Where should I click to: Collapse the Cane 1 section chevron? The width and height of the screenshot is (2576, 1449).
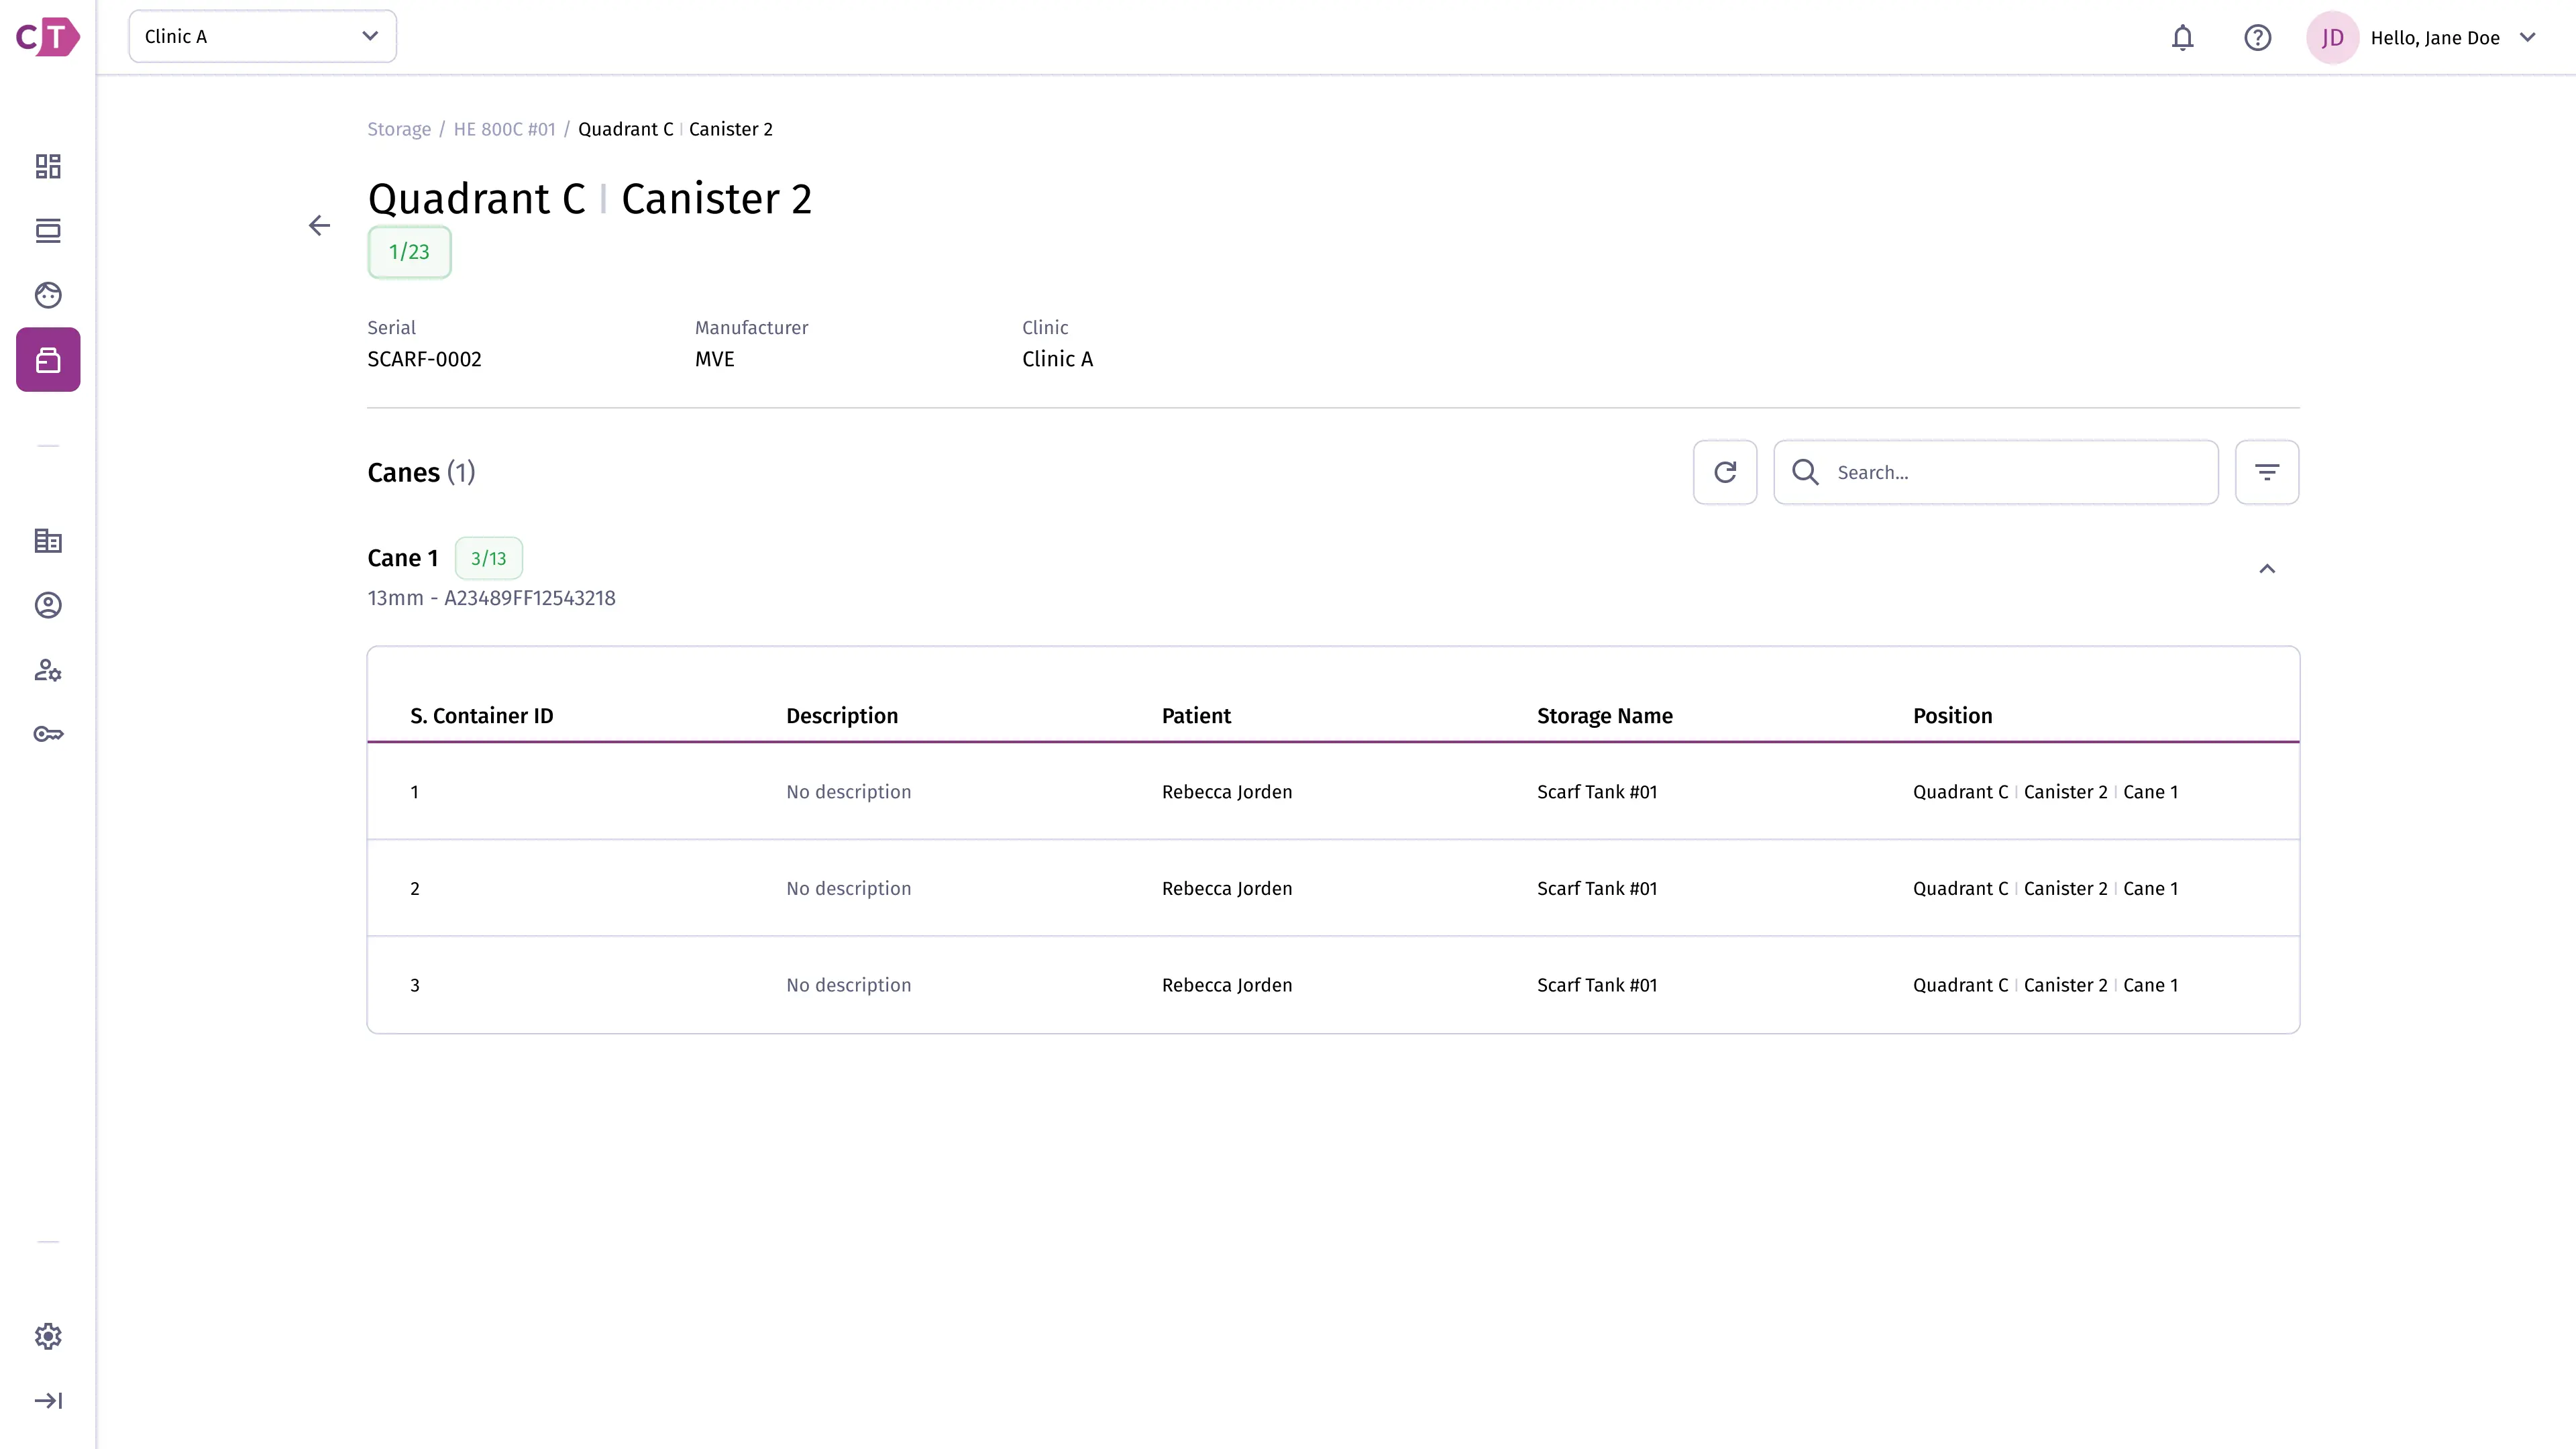click(2267, 569)
